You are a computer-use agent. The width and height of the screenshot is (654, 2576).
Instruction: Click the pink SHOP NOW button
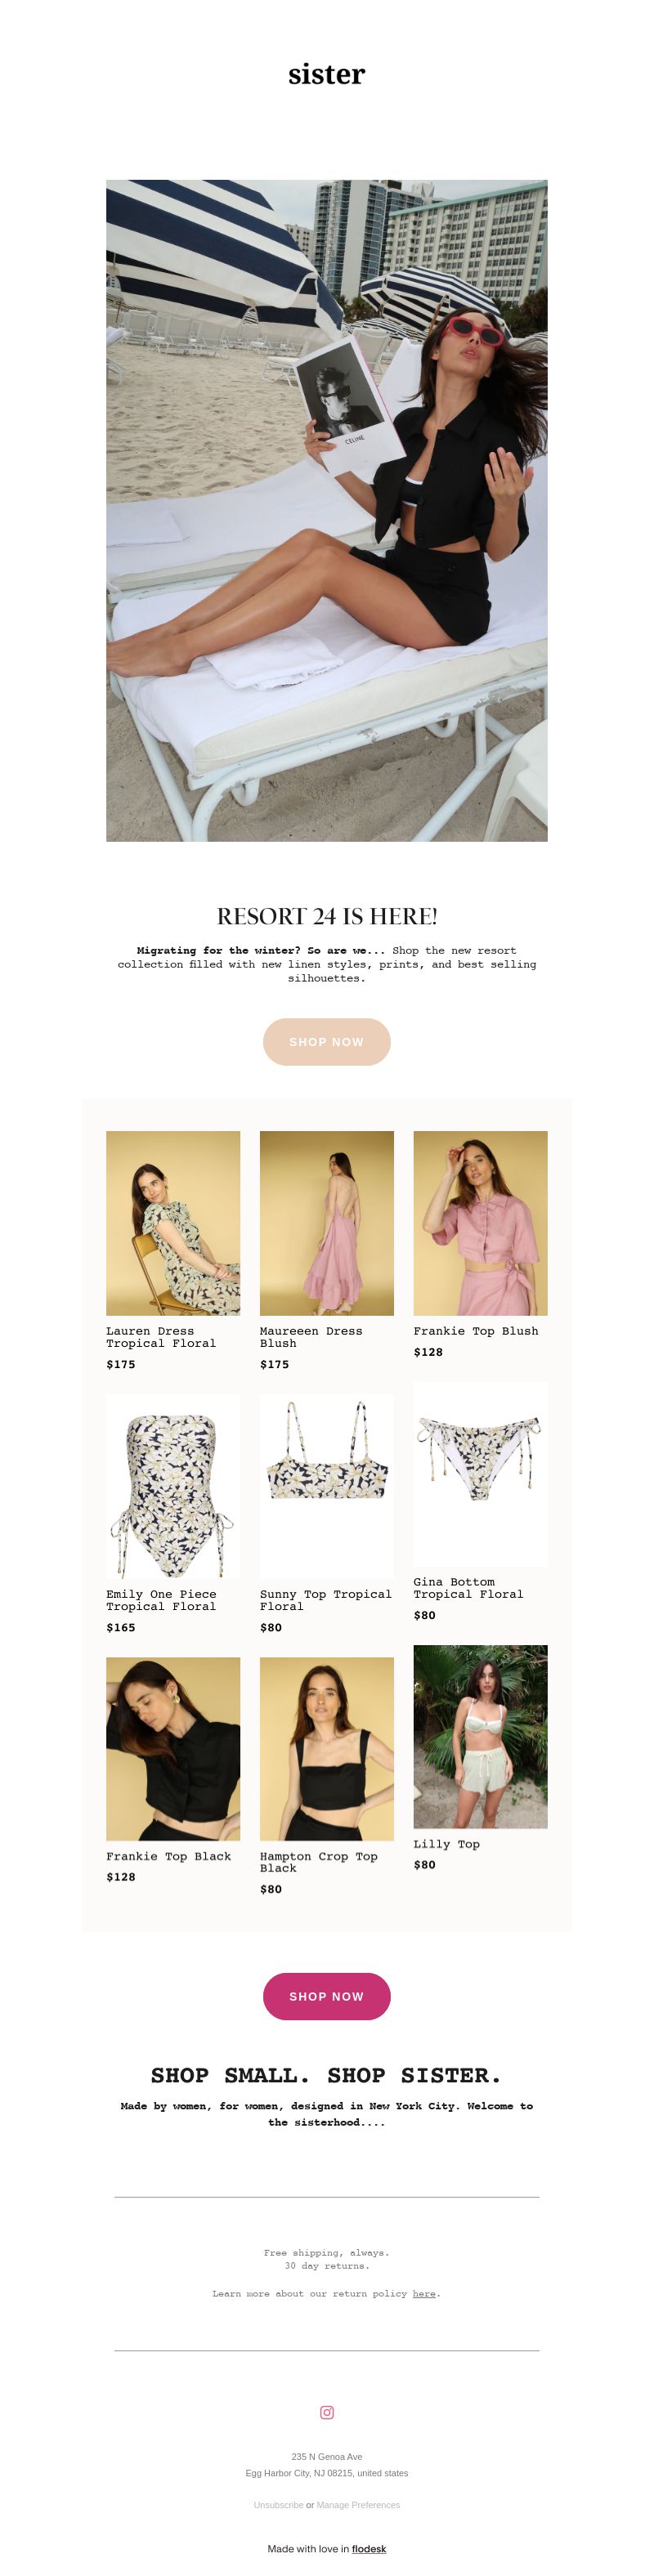327,1995
